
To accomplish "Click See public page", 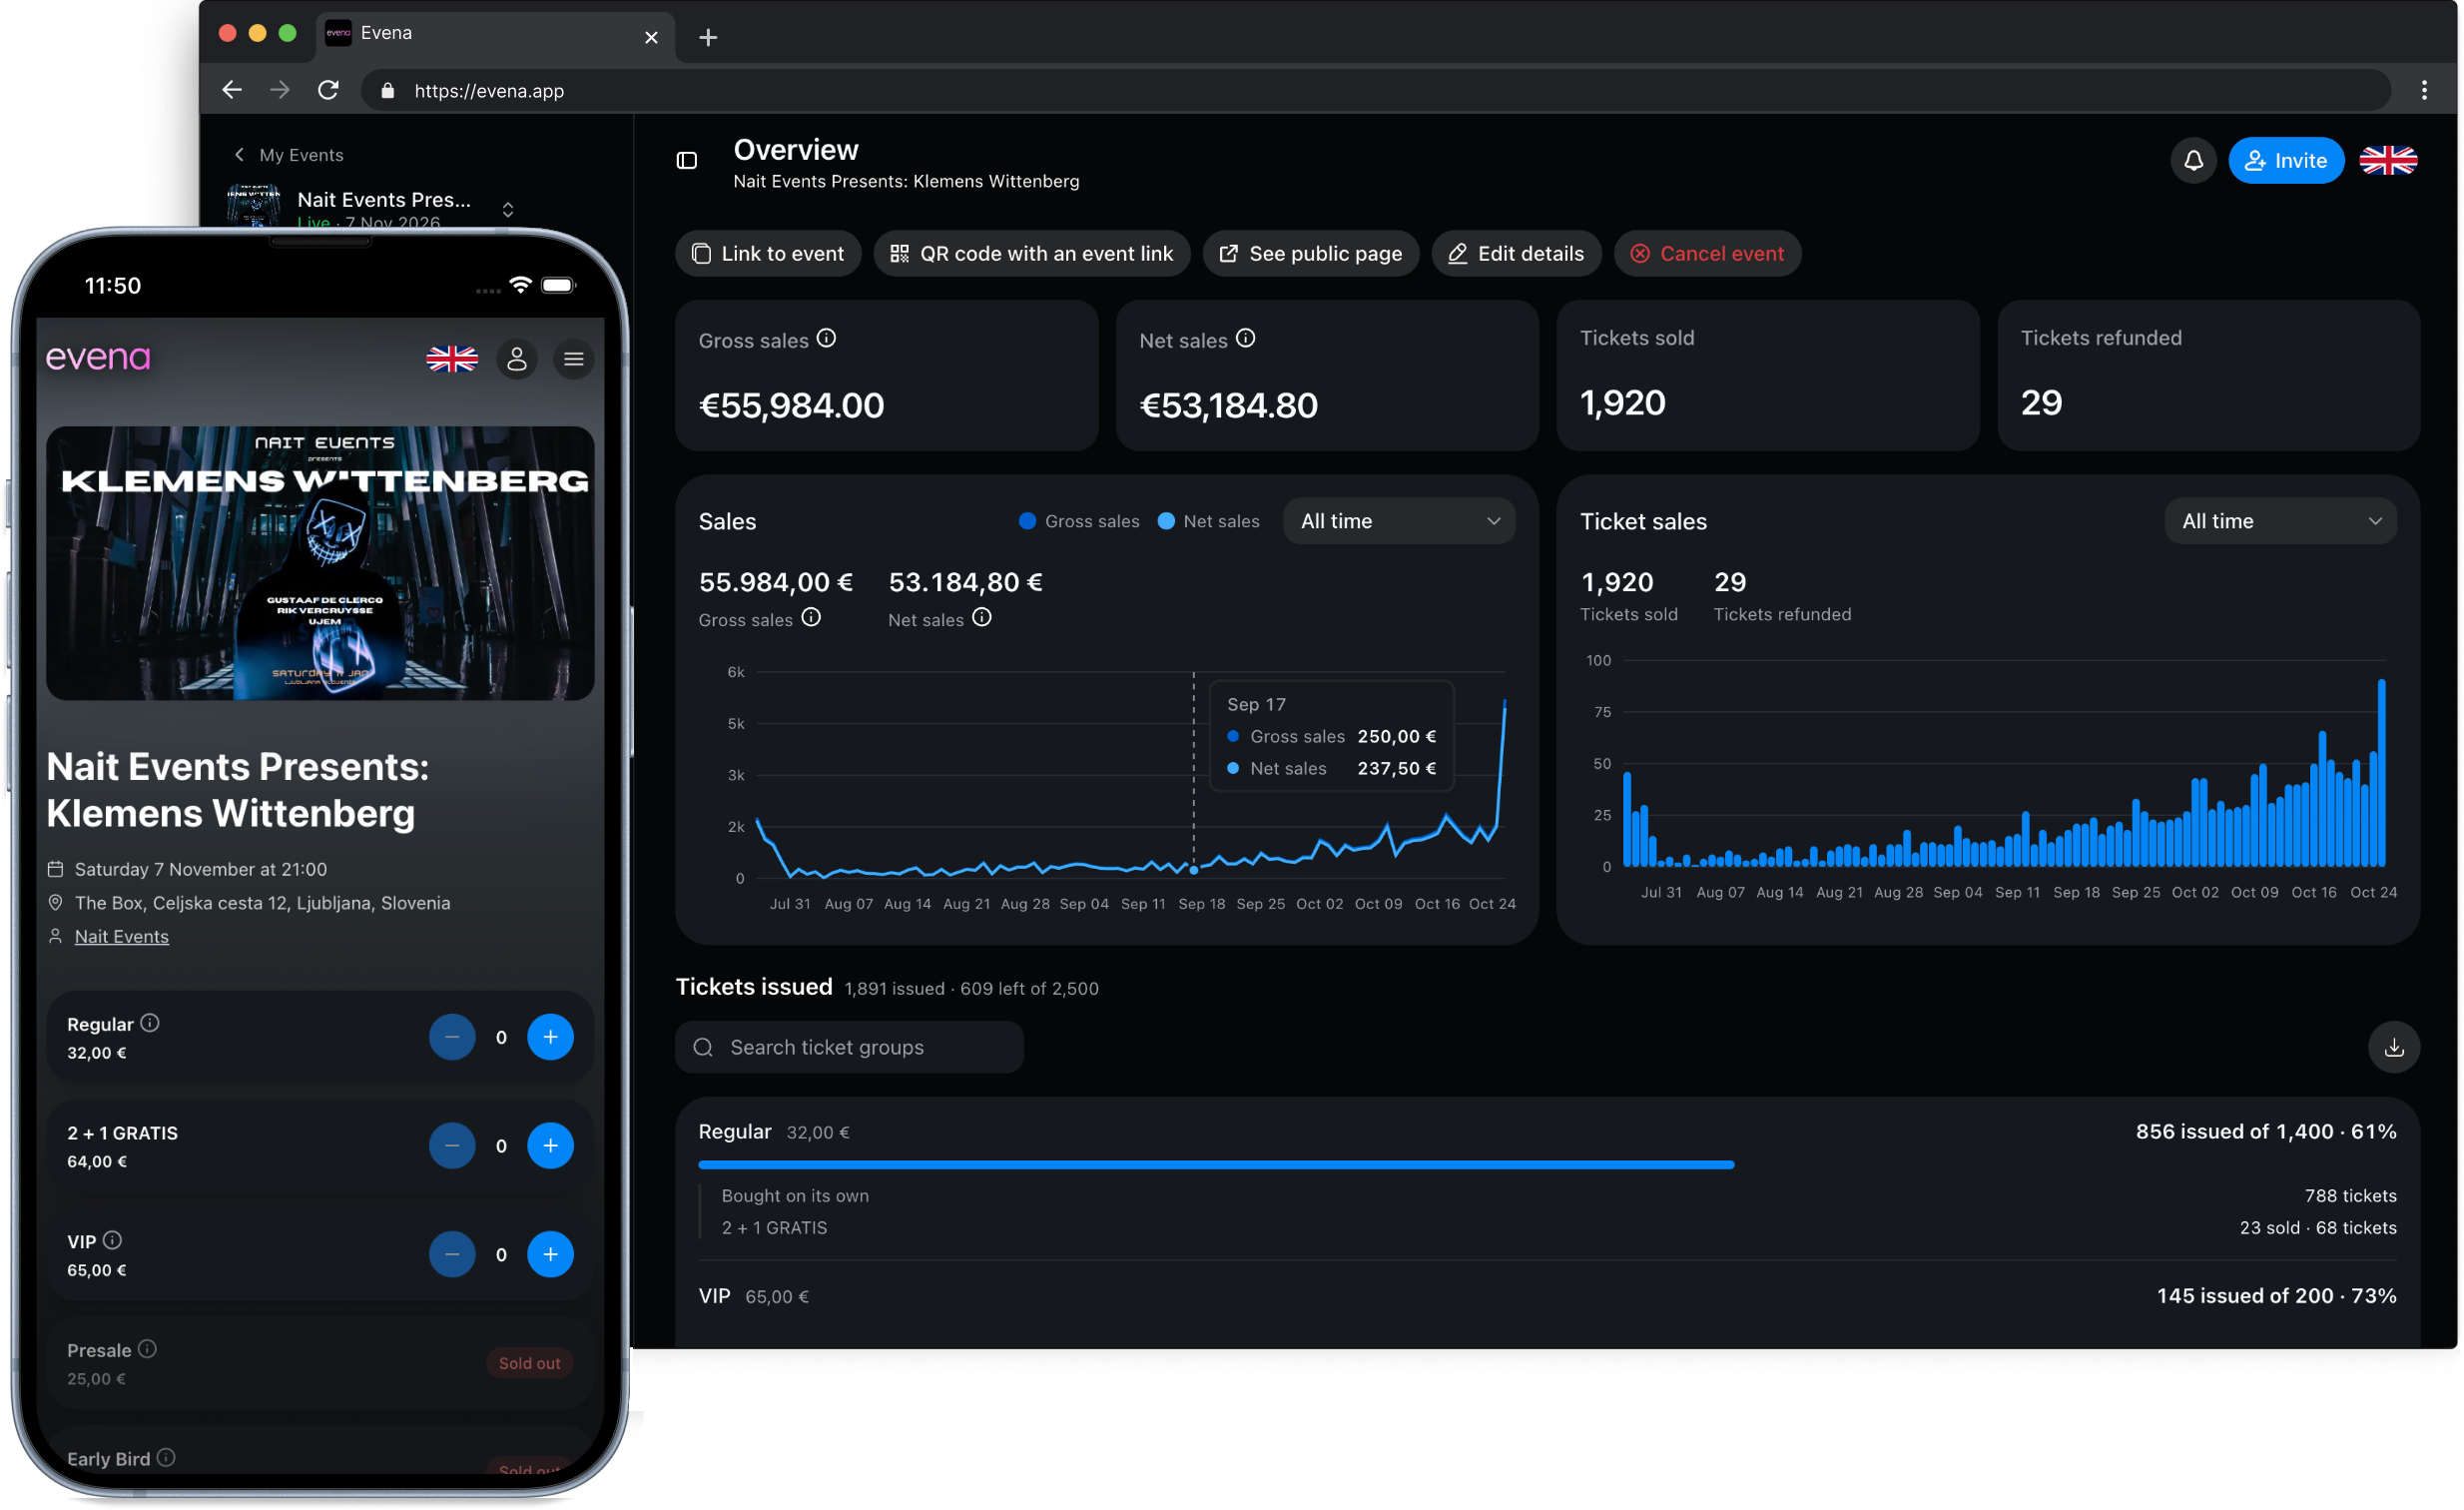I will click(1310, 254).
